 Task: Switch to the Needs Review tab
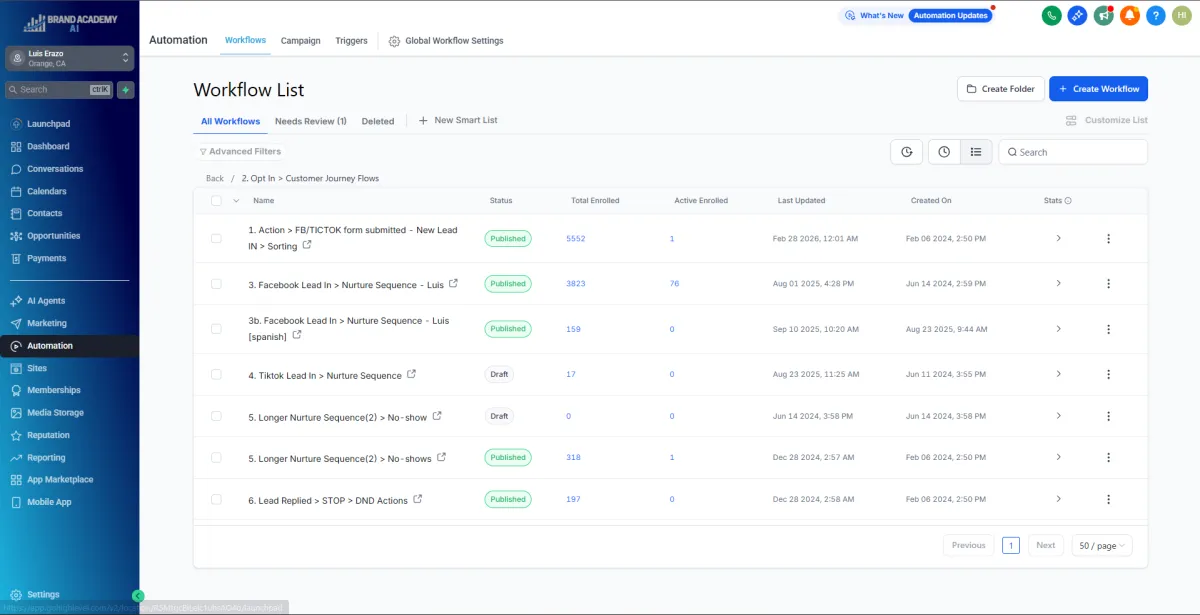coord(310,121)
